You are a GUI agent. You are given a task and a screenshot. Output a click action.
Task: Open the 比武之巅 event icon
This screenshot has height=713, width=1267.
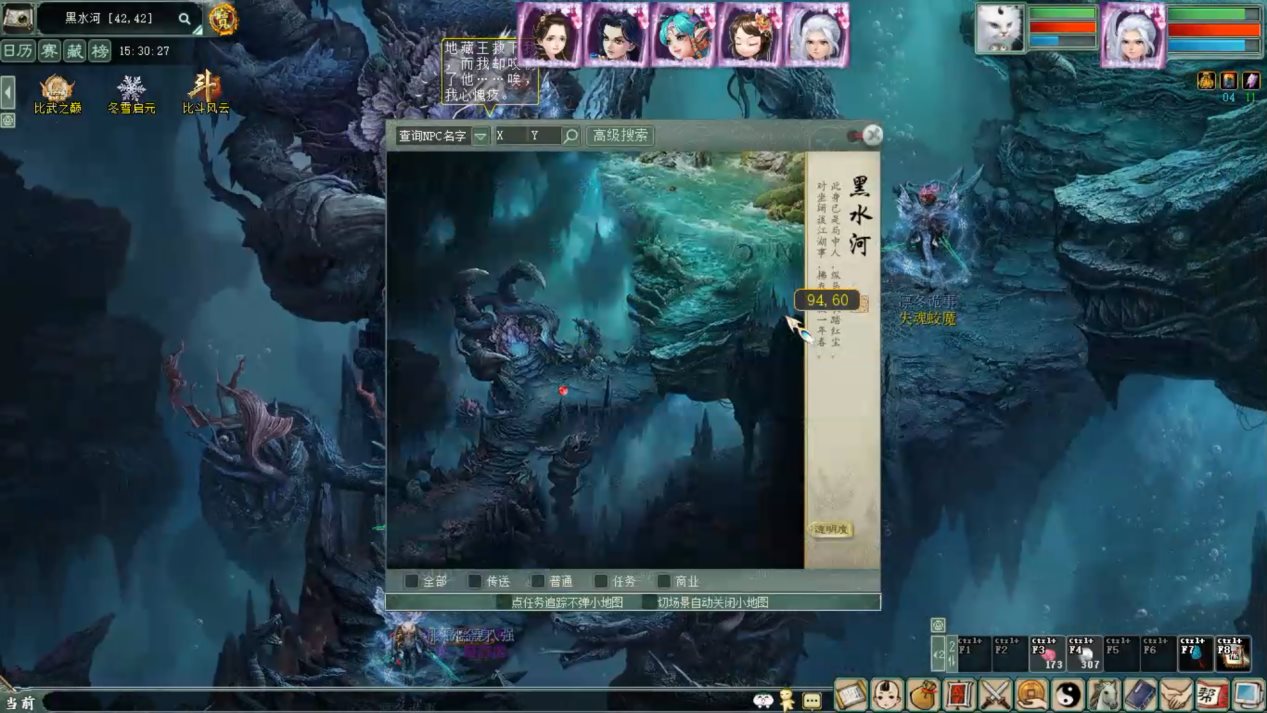tap(57, 94)
